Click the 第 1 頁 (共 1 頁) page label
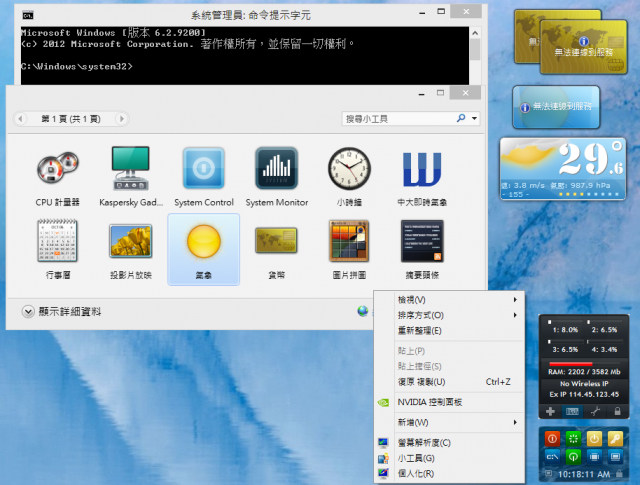Screen dimensions: 640x485 (x=71, y=119)
